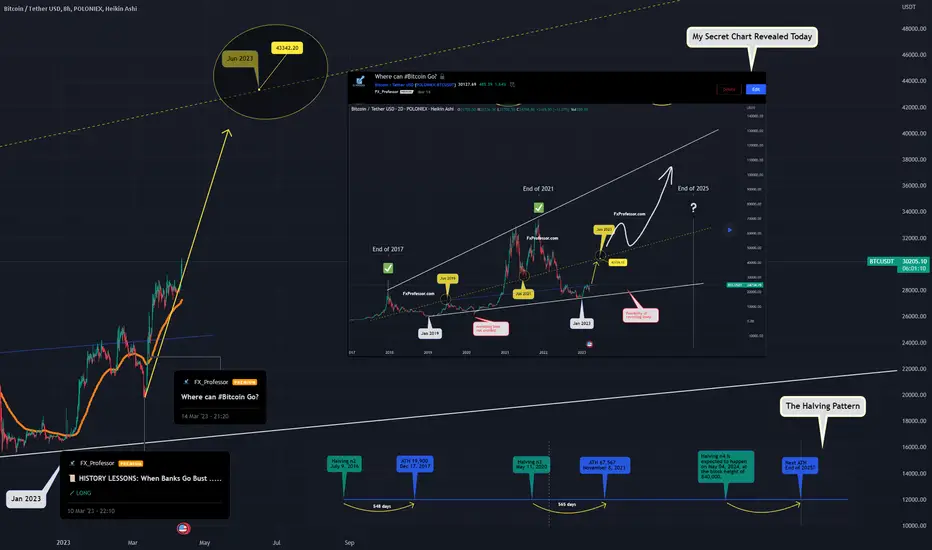932x550 pixels.
Task: Click green checkmark under End of 2017
Action: (x=388, y=268)
